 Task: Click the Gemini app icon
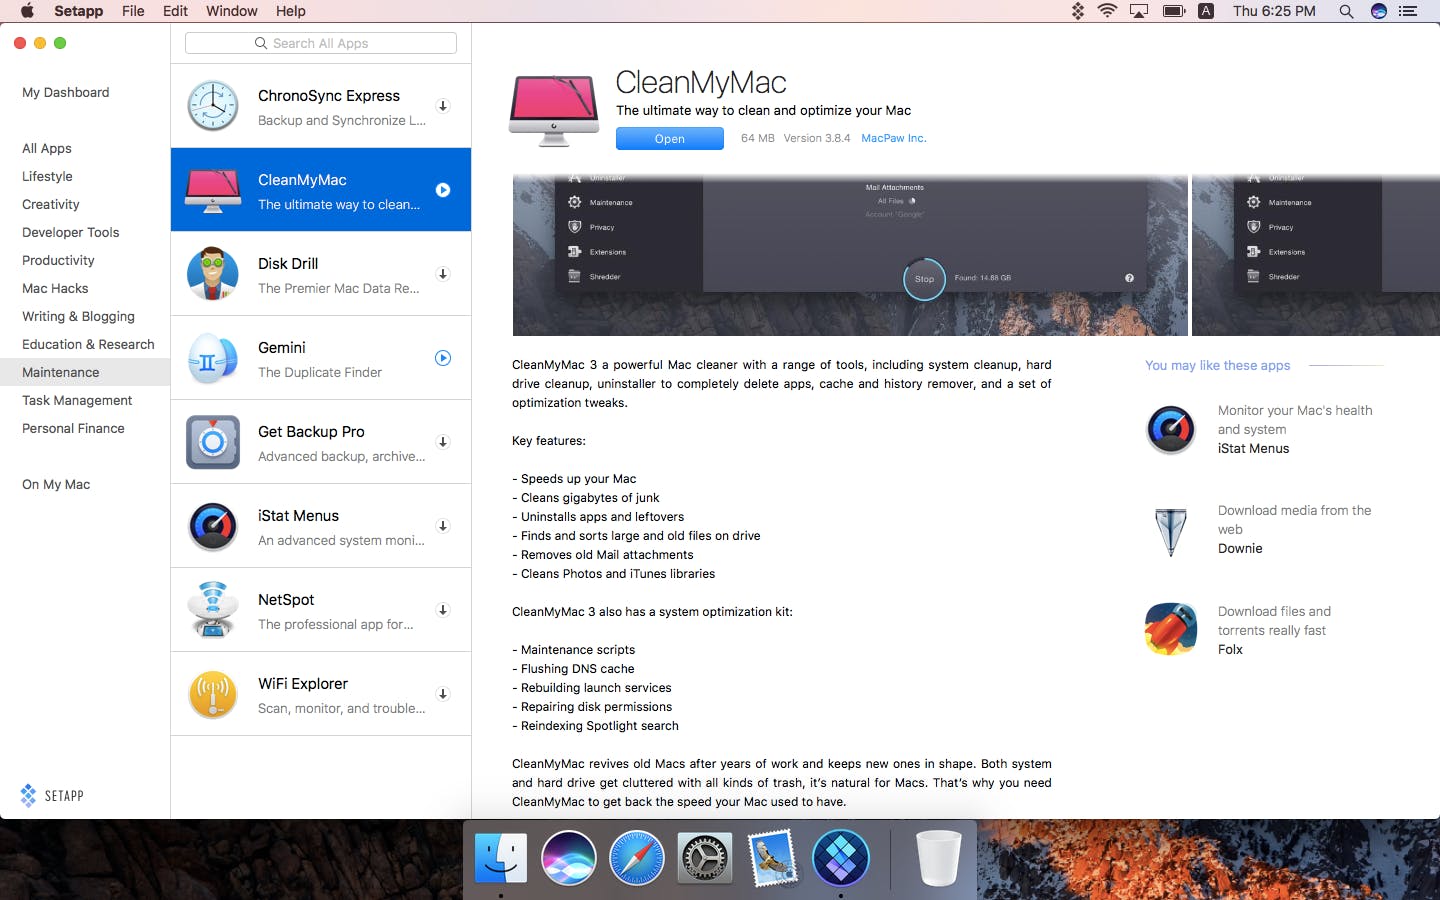(x=213, y=358)
